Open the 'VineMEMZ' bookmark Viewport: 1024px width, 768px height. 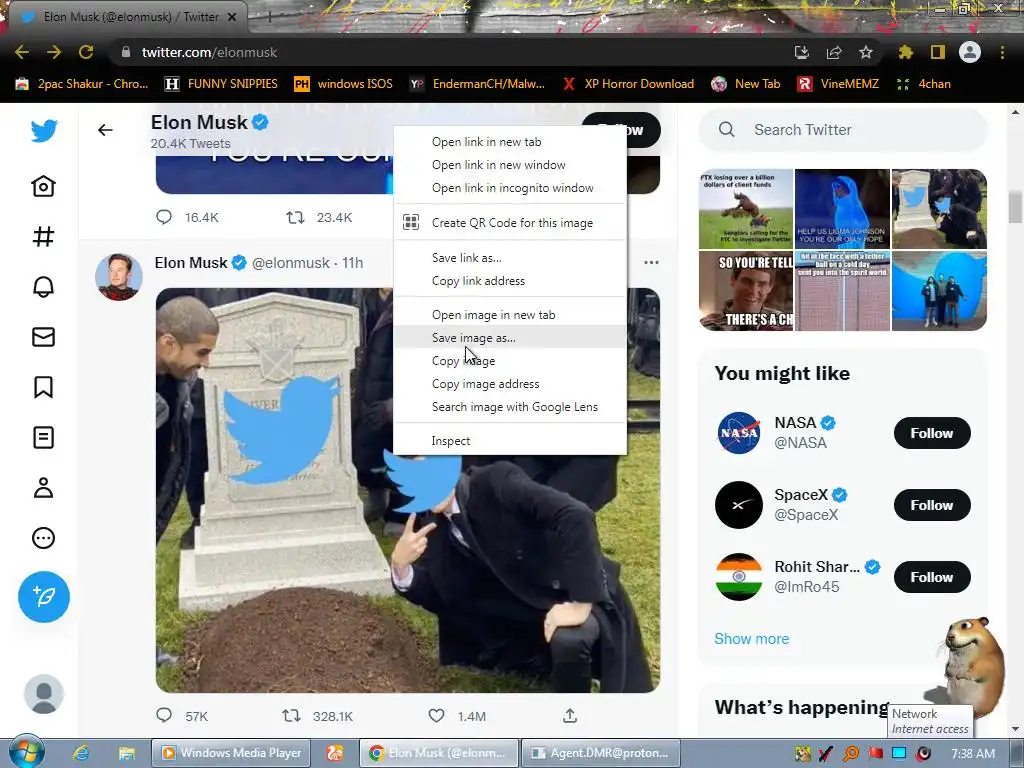tap(838, 84)
